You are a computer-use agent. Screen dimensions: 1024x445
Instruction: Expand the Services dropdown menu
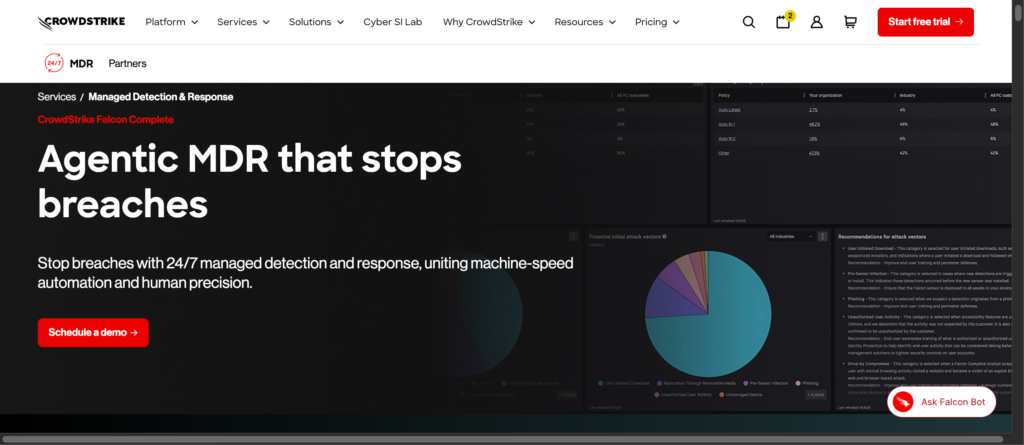(x=243, y=22)
